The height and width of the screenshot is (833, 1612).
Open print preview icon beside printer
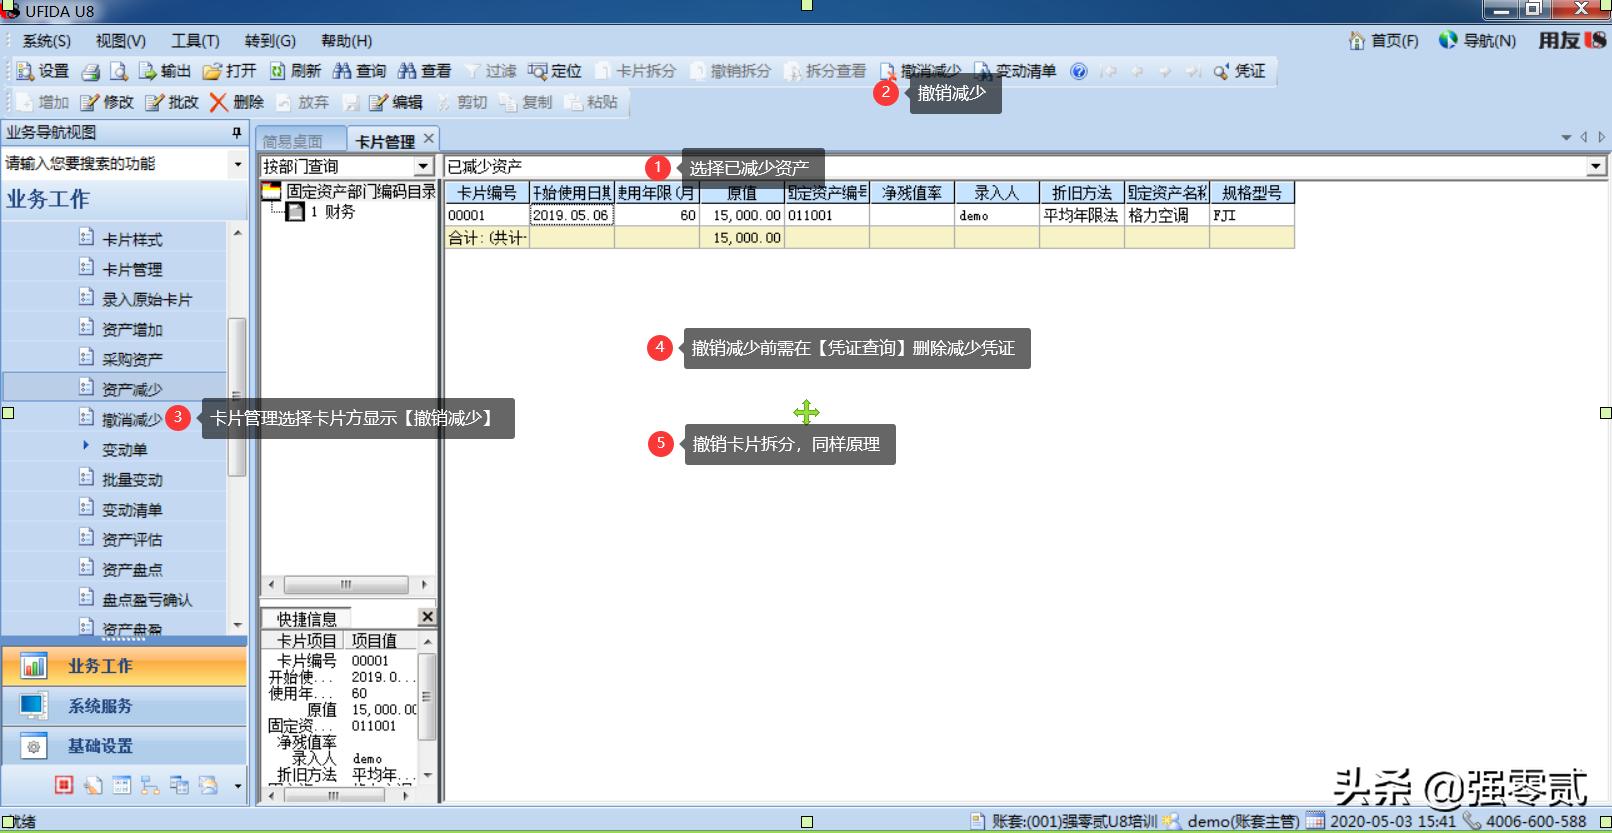coord(119,71)
